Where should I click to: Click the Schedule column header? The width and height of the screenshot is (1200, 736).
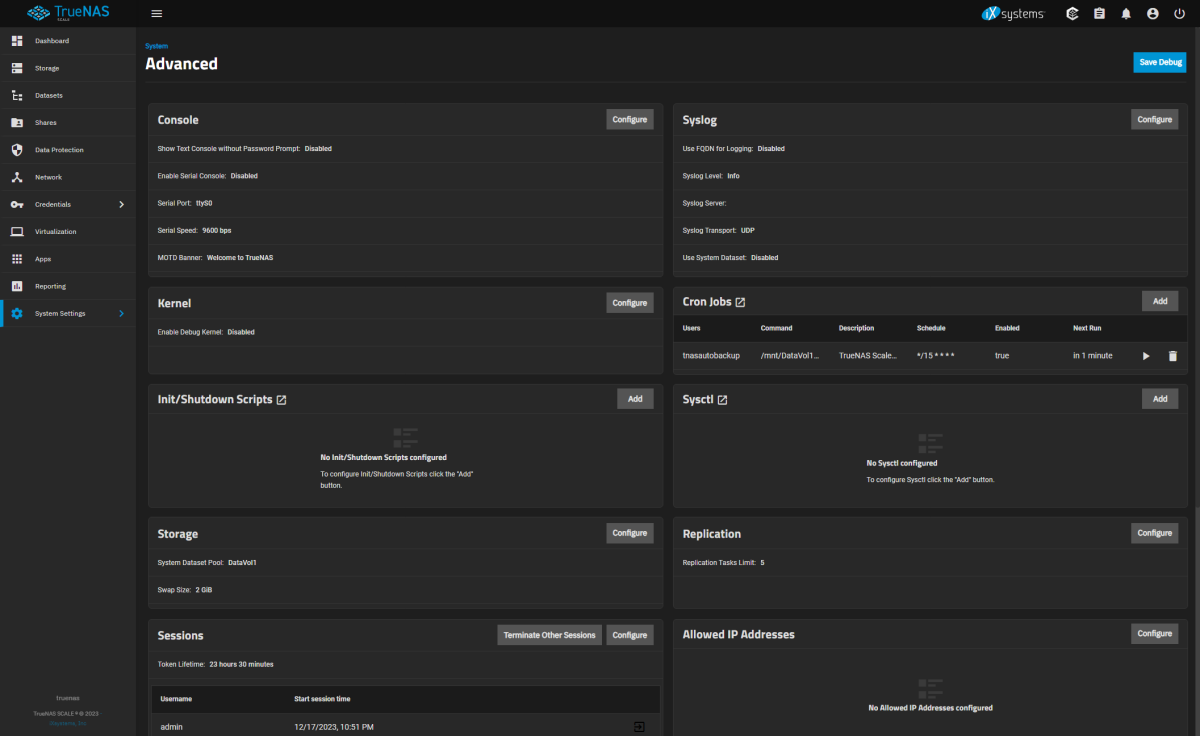931,328
